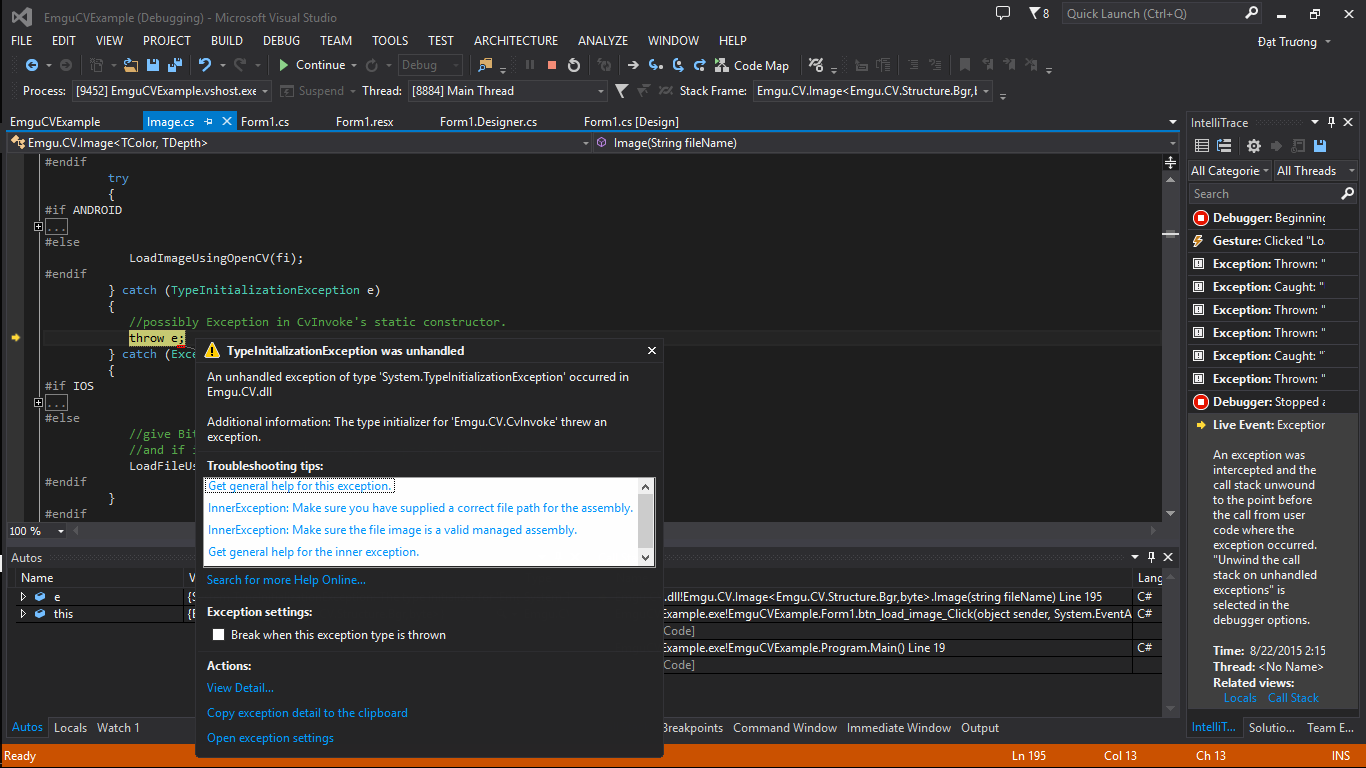1366x768 pixels.
Task: Open the Stack Frame dropdown
Action: coord(986,91)
